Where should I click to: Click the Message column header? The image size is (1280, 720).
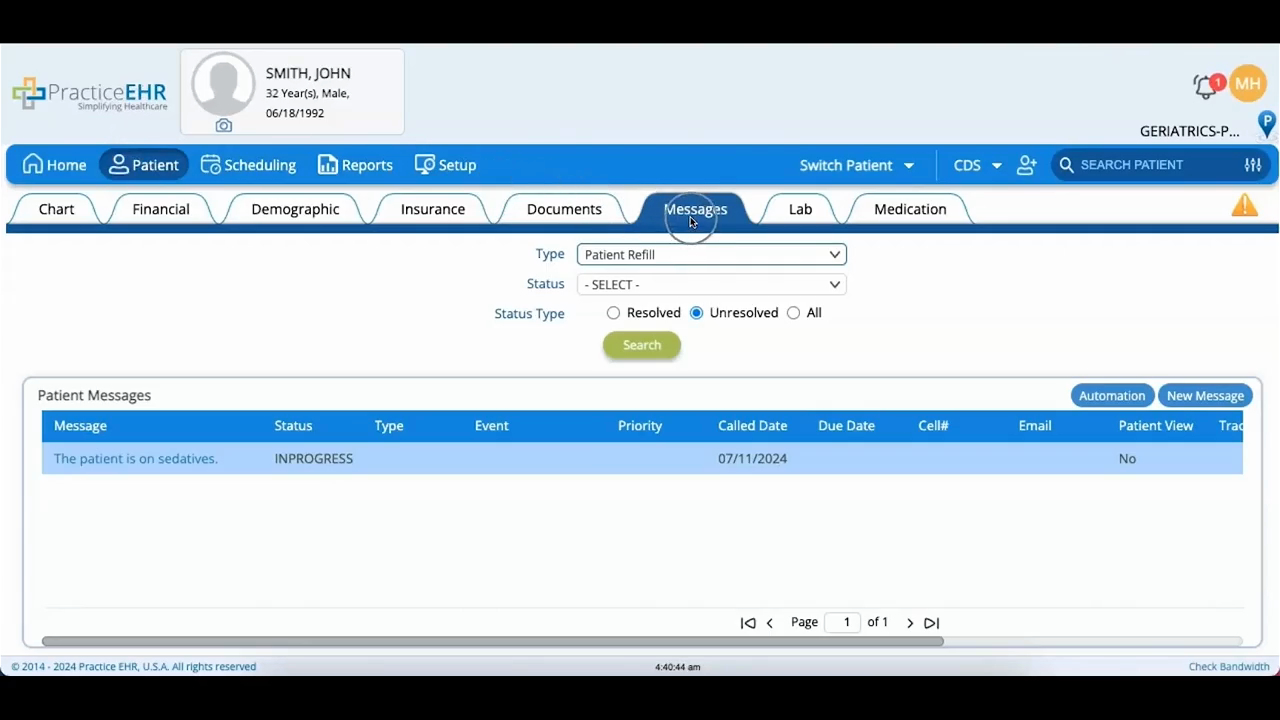click(x=80, y=426)
